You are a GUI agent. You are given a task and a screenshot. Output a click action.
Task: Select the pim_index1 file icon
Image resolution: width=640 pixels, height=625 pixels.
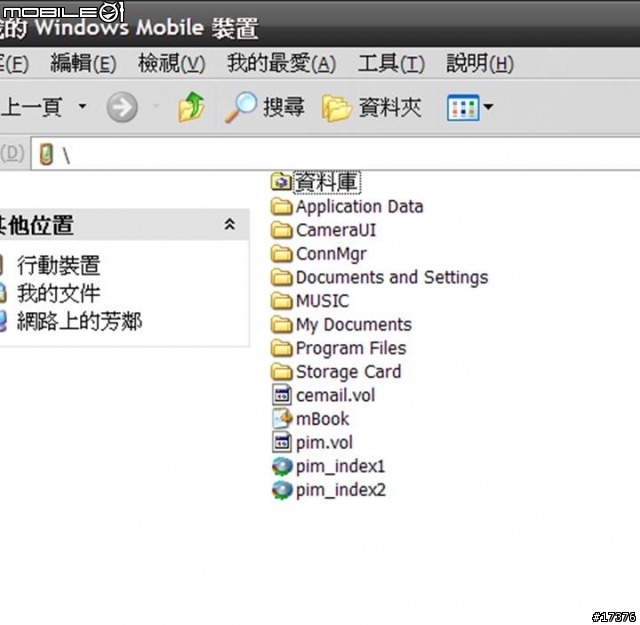[282, 466]
